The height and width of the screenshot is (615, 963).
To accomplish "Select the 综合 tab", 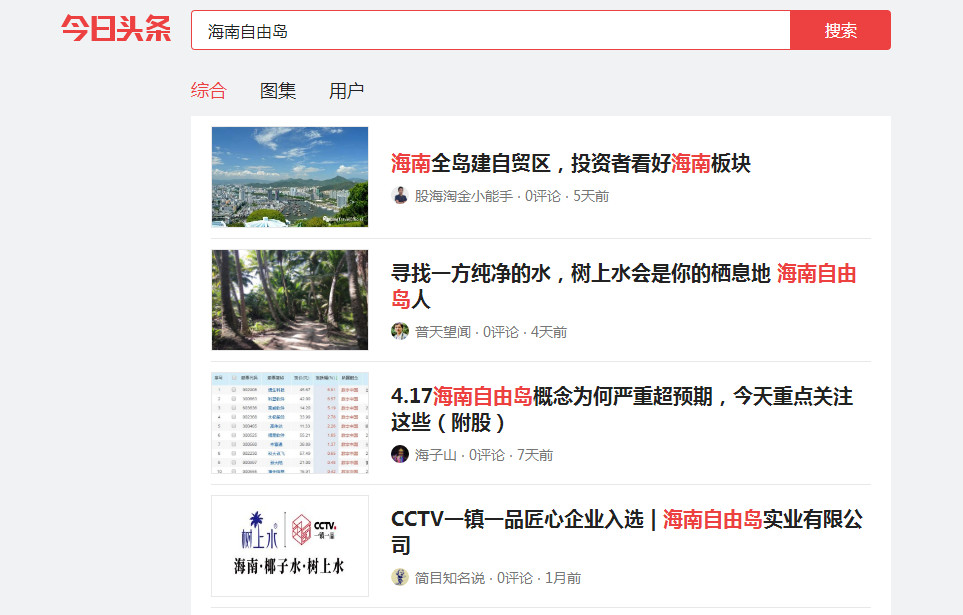I will [209, 91].
